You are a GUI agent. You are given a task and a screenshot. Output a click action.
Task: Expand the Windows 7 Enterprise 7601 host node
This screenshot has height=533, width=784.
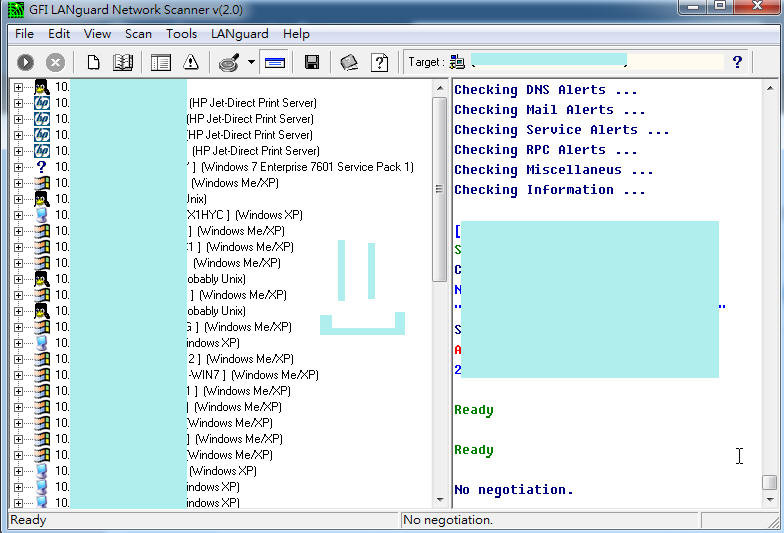click(x=18, y=167)
